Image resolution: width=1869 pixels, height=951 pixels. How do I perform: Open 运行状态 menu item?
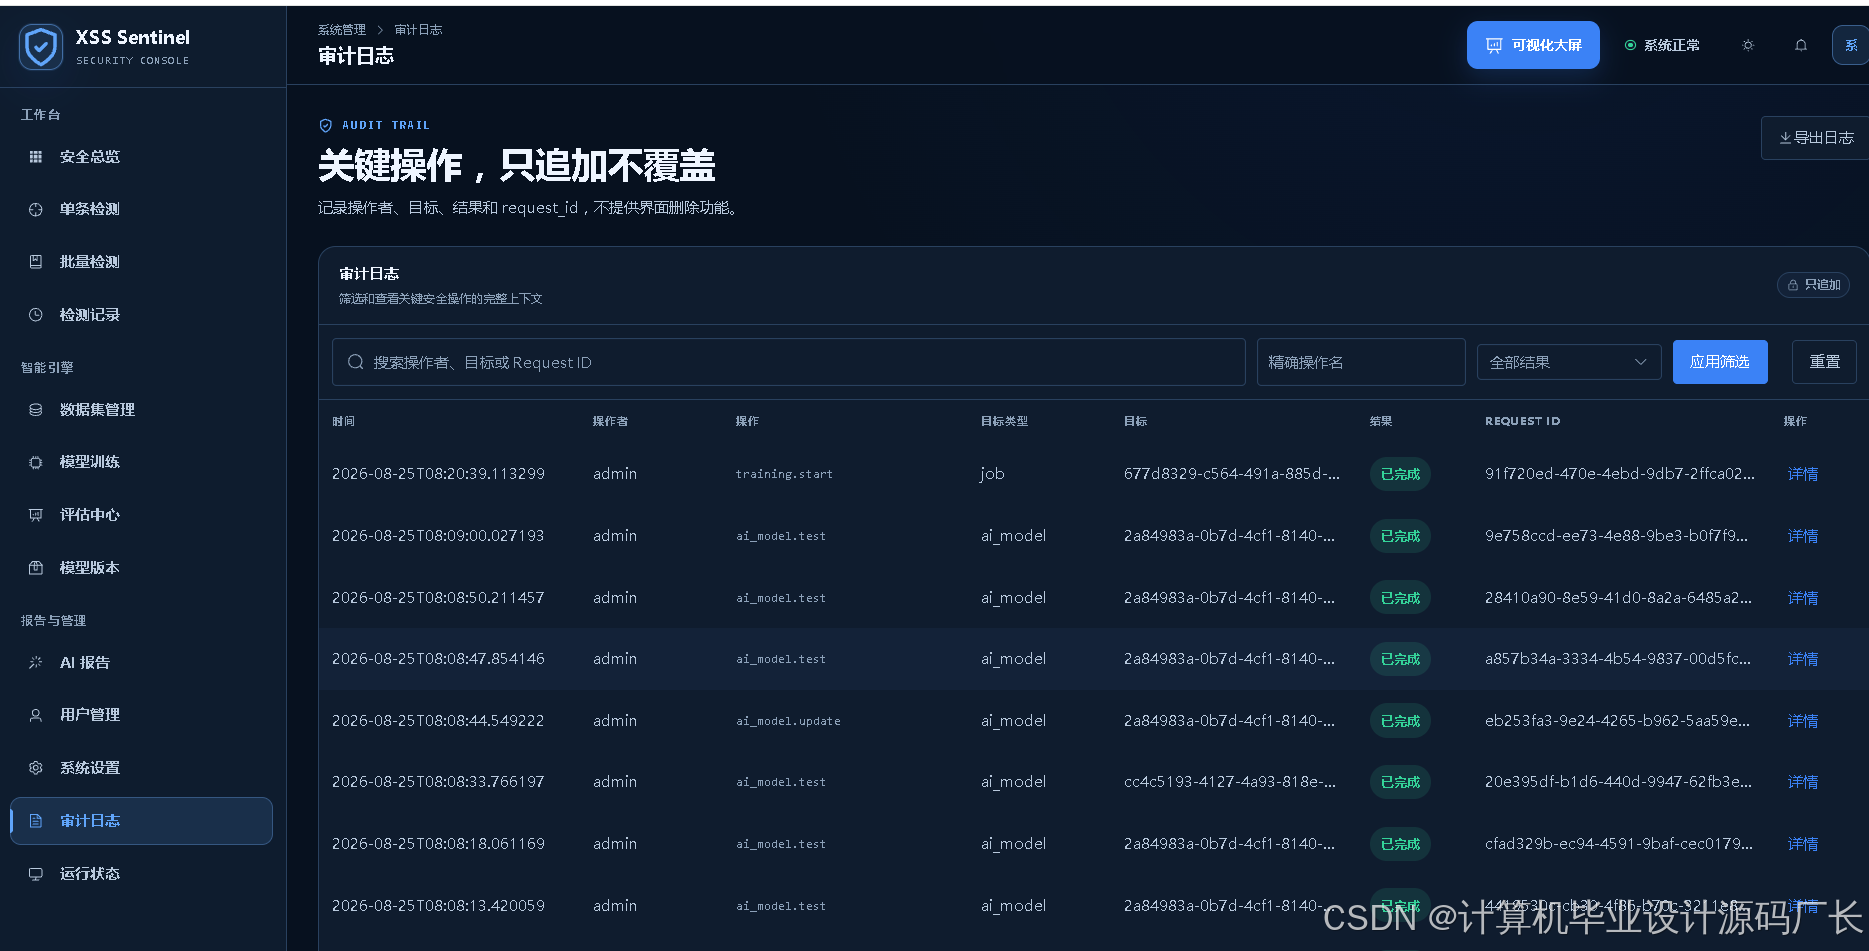click(141, 874)
